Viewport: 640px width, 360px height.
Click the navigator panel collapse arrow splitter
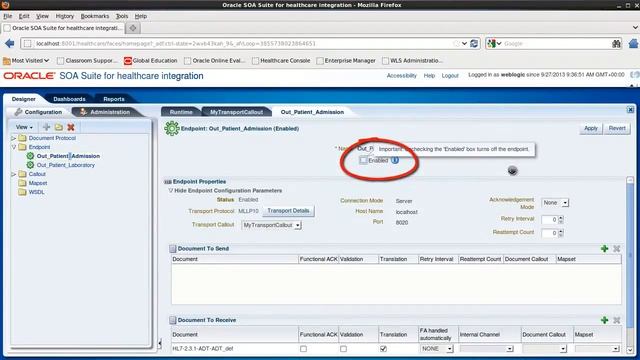point(160,343)
